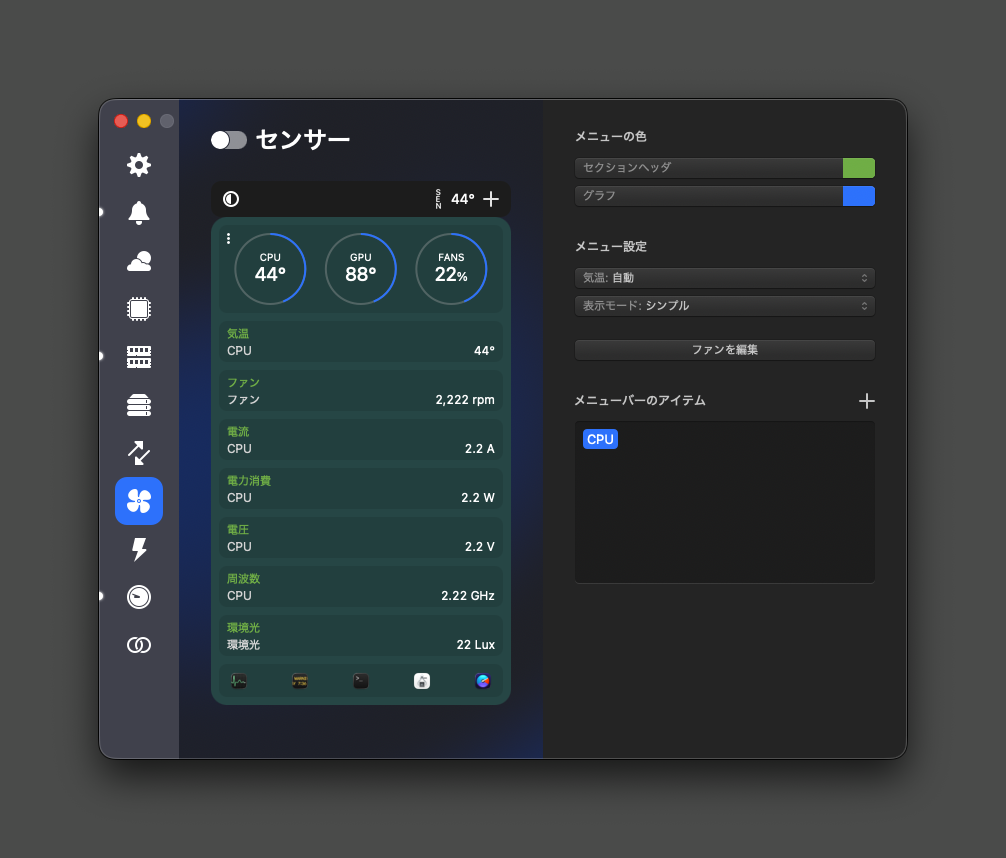Open the 気温: 自動 dropdown

pos(724,278)
